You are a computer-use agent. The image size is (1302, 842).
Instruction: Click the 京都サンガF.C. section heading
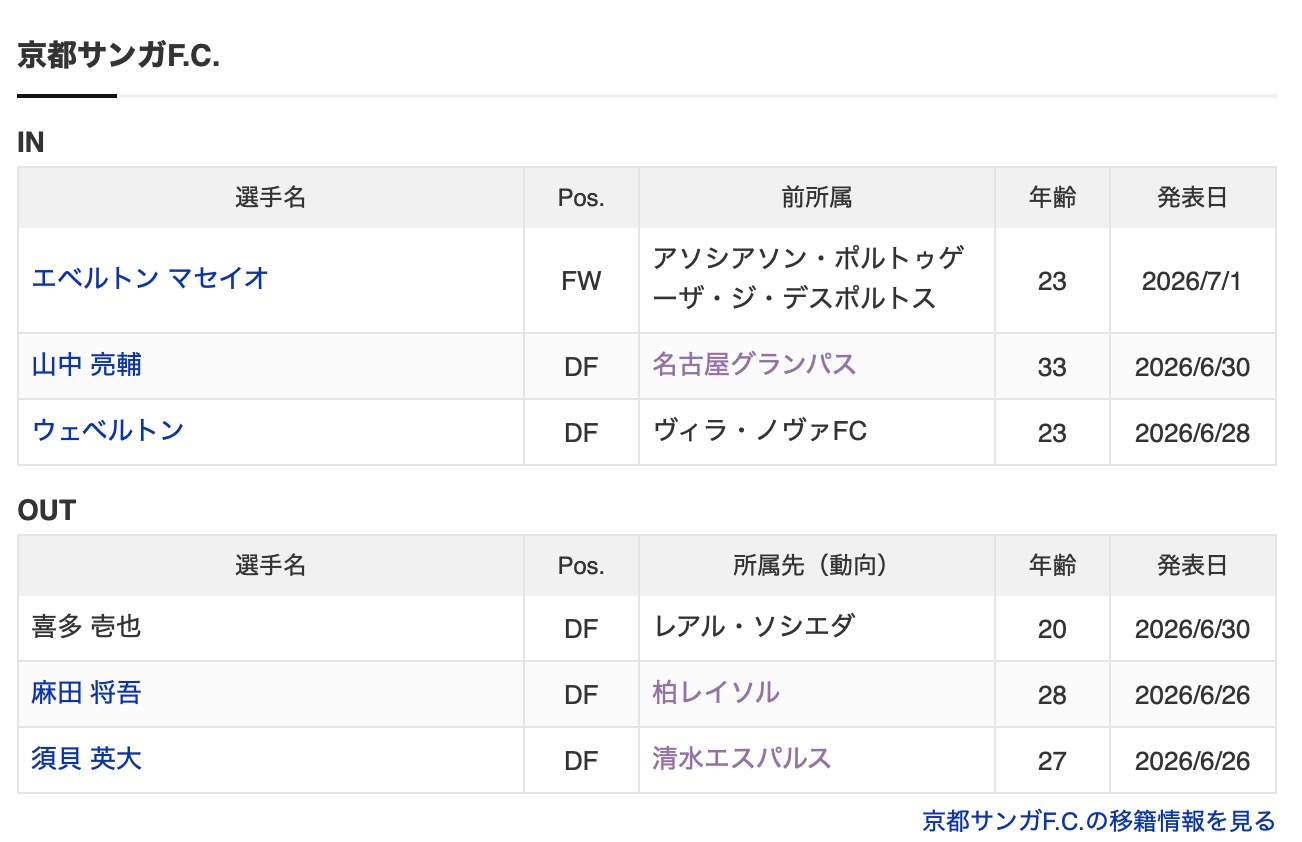tap(119, 56)
